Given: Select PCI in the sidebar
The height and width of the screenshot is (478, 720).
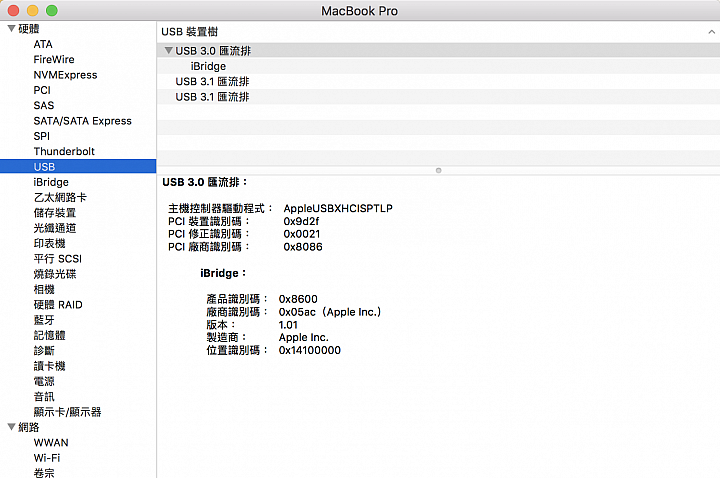Looking at the screenshot, I should 42,90.
